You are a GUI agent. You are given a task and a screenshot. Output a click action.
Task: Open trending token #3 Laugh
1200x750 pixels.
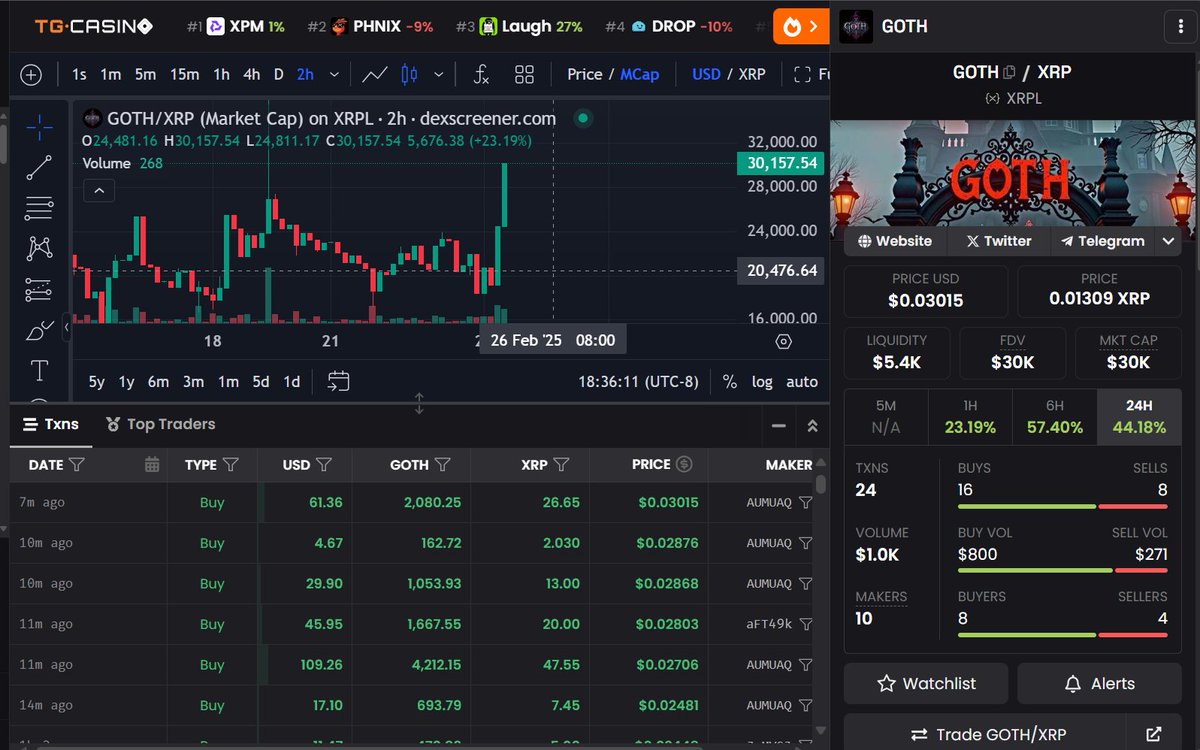519,27
